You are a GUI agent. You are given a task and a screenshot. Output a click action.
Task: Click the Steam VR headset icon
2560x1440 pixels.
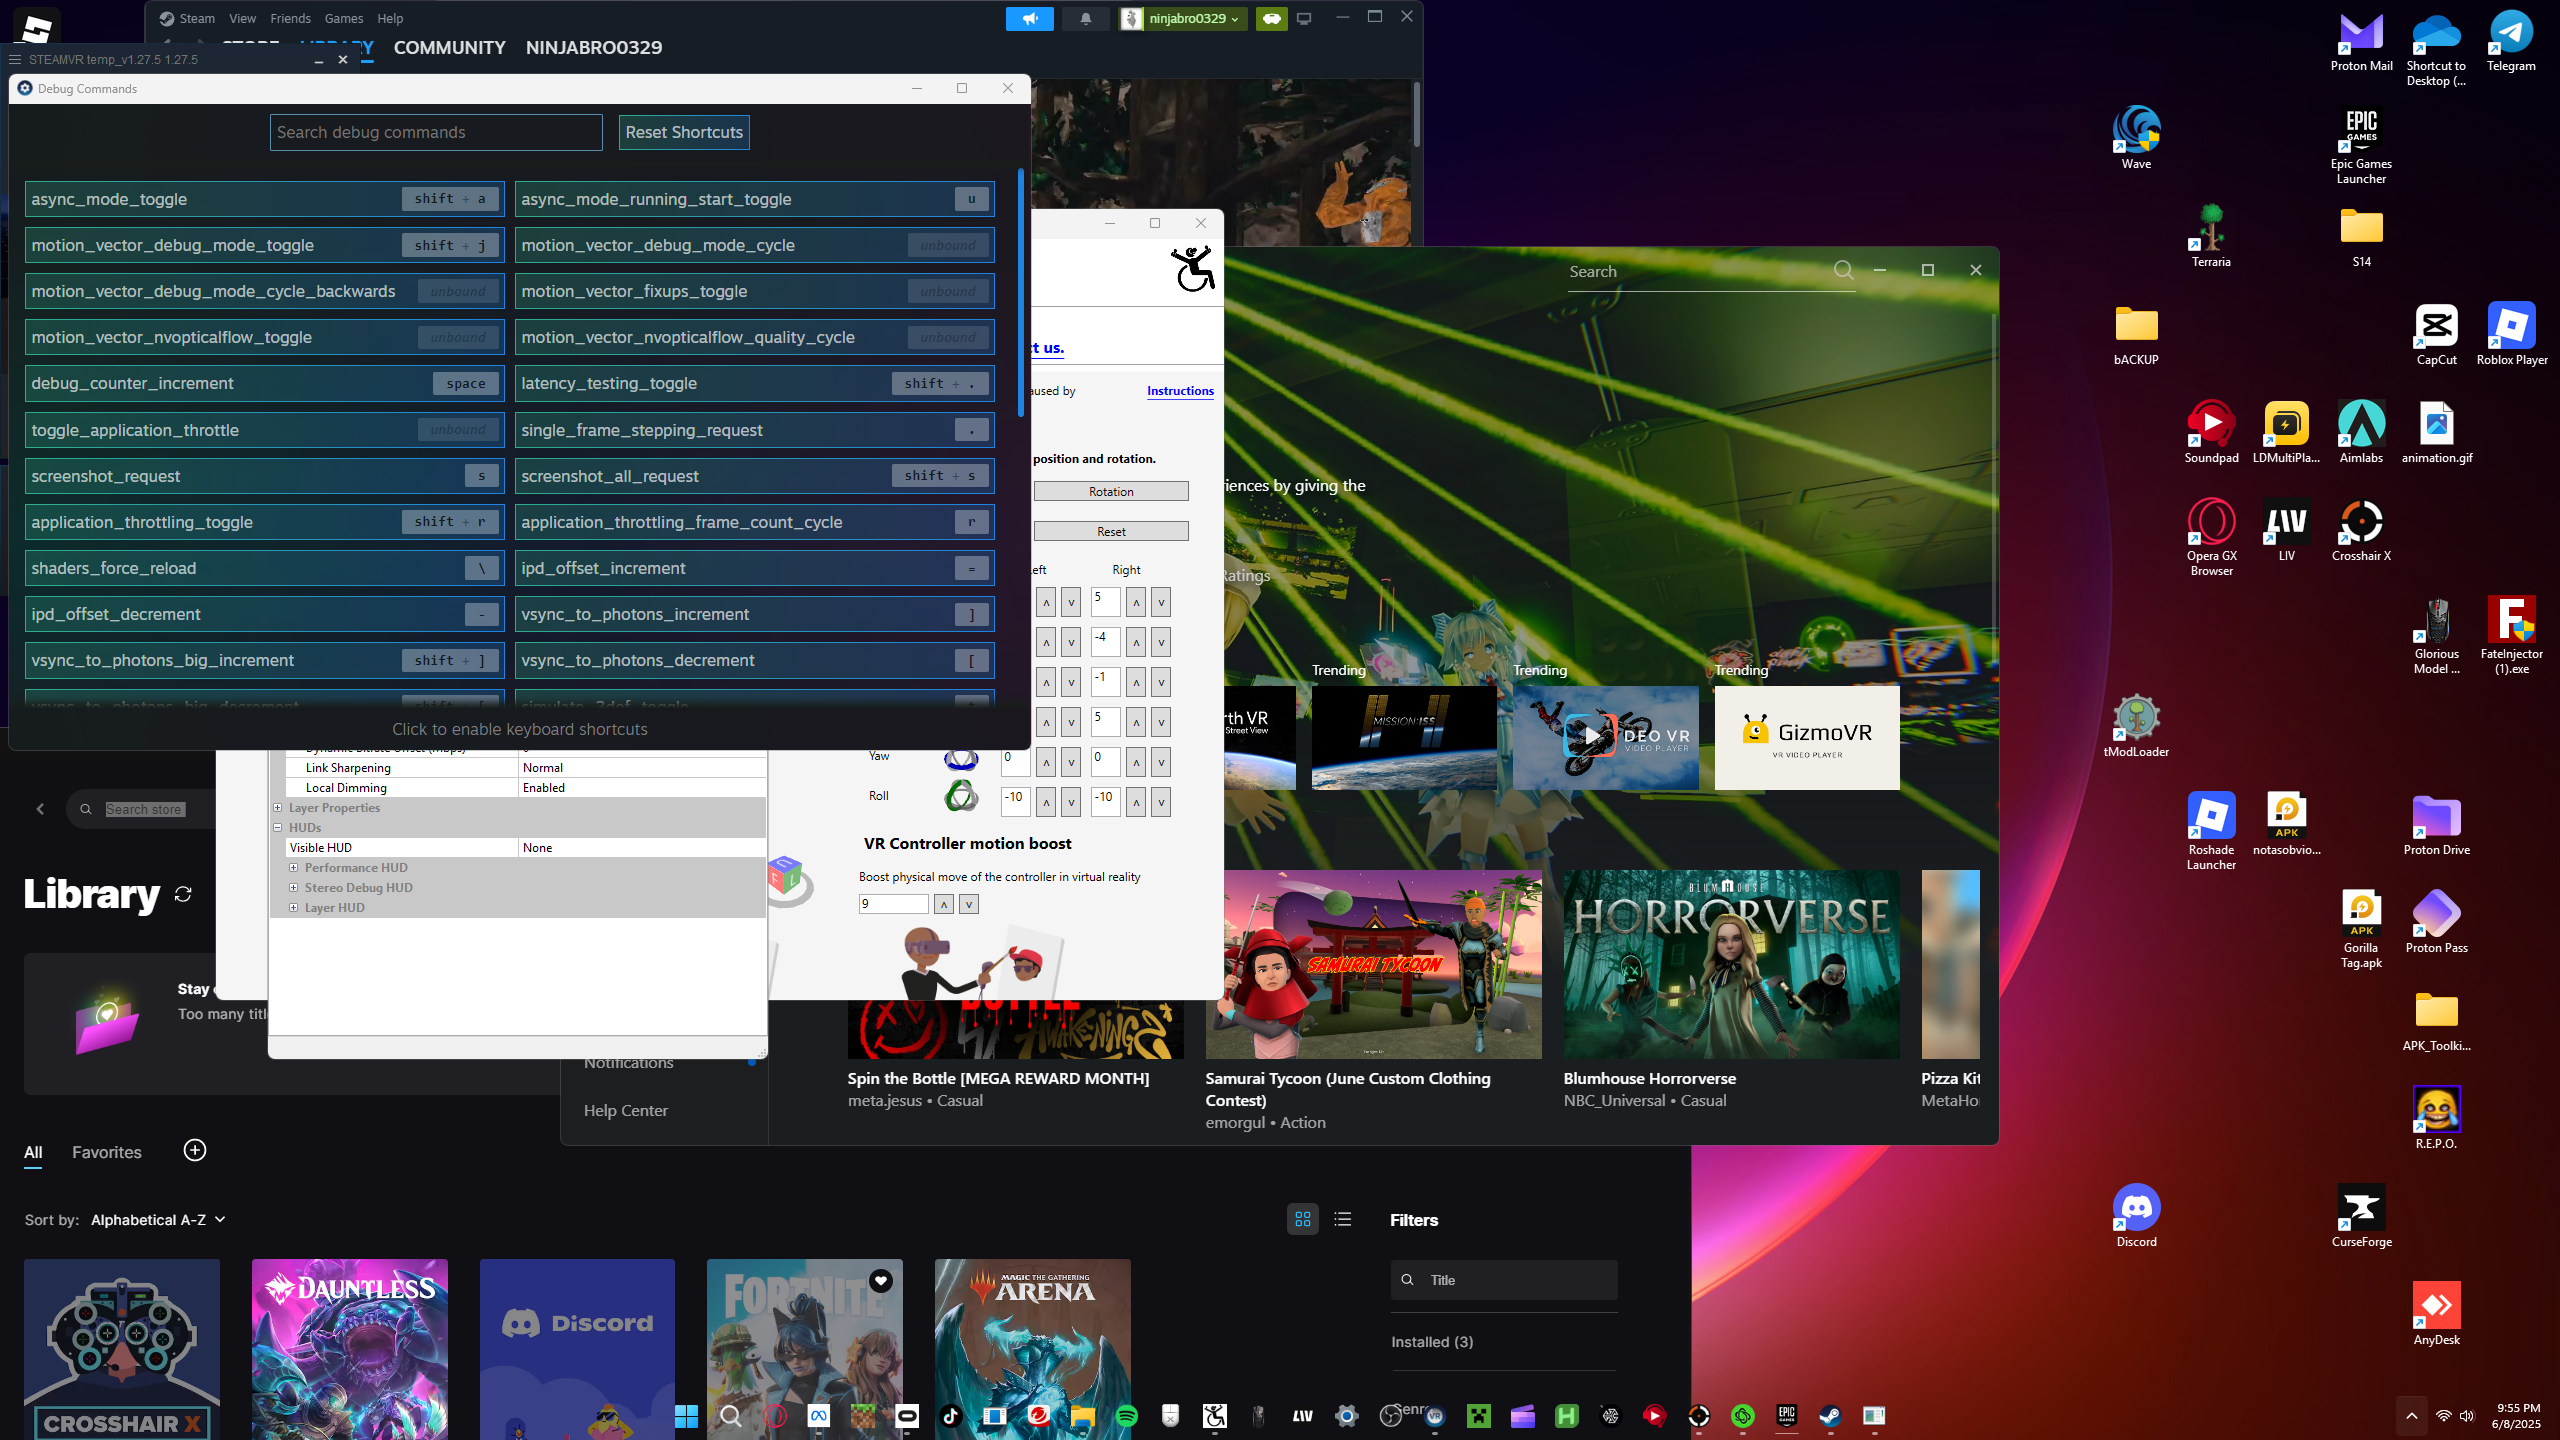(x=1271, y=18)
